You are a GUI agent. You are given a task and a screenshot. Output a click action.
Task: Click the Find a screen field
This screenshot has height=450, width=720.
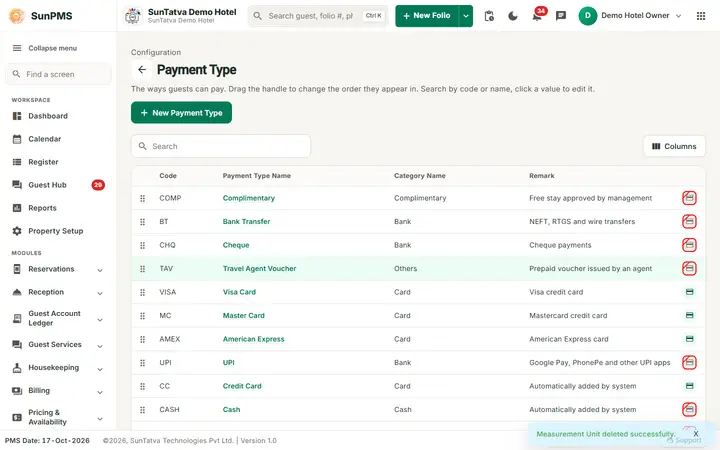pyautogui.click(x=58, y=74)
